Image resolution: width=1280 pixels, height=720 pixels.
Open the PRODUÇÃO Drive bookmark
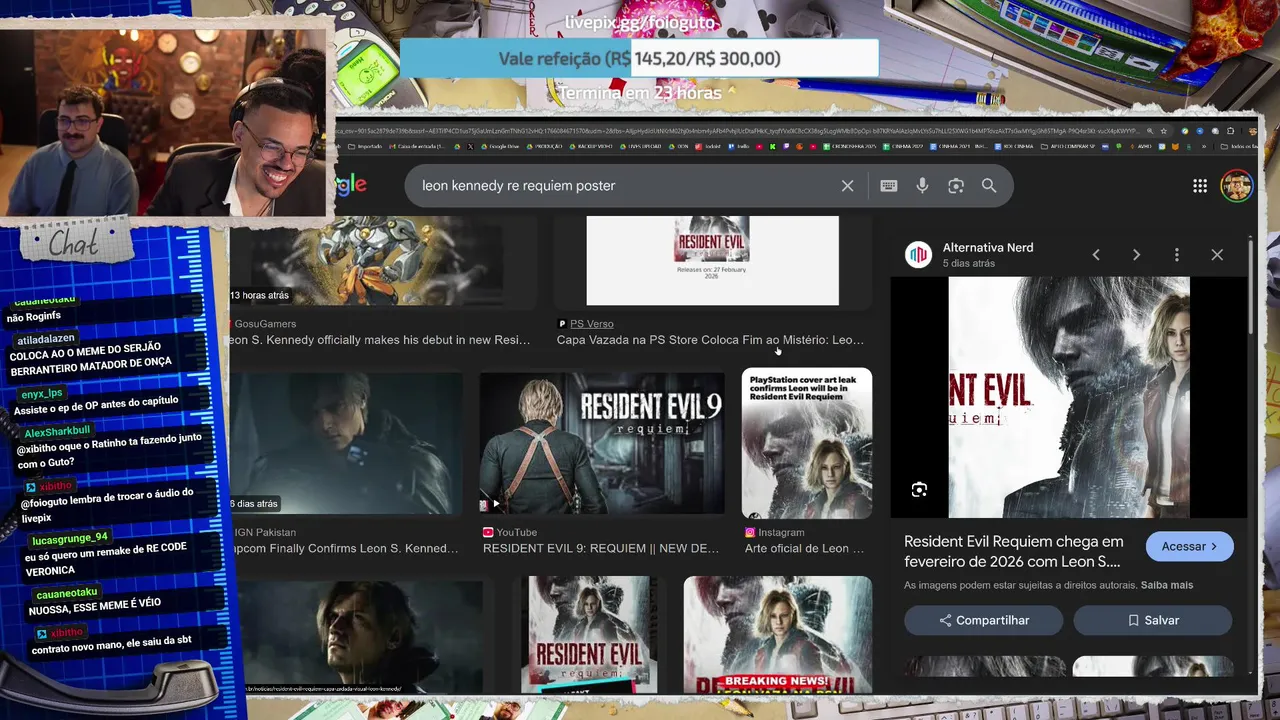[x=544, y=146]
